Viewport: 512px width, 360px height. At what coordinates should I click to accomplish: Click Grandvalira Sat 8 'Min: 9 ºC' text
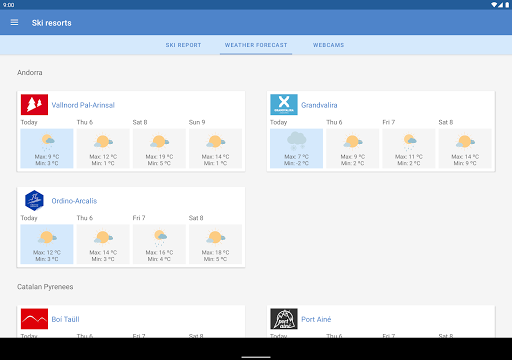pyautogui.click(x=465, y=163)
